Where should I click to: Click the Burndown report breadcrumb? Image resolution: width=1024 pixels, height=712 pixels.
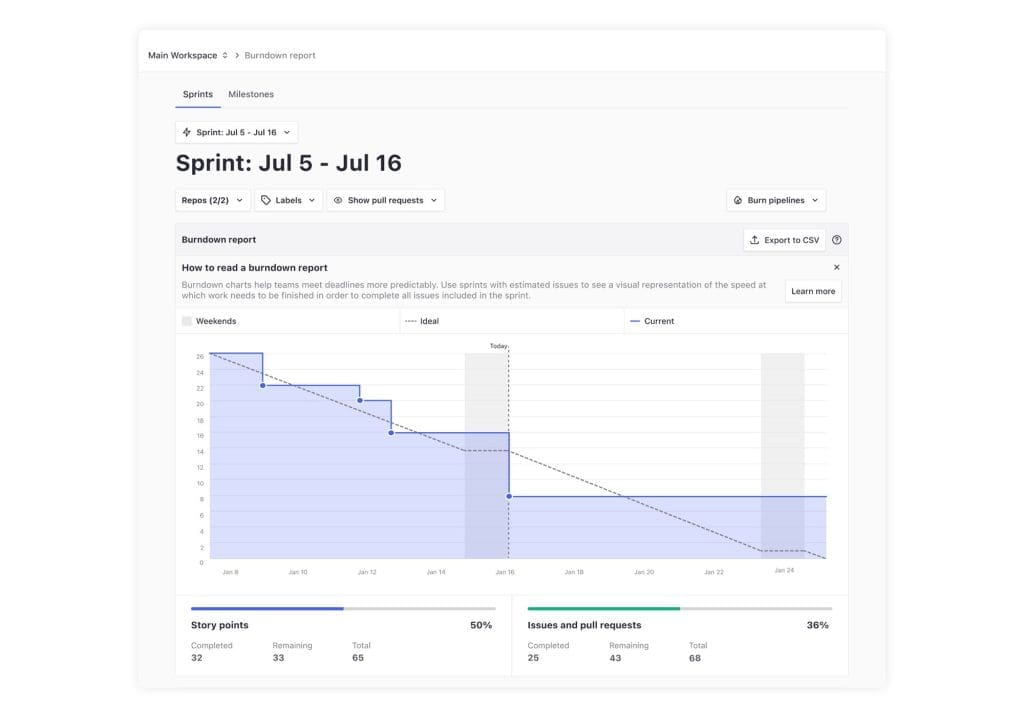280,56
